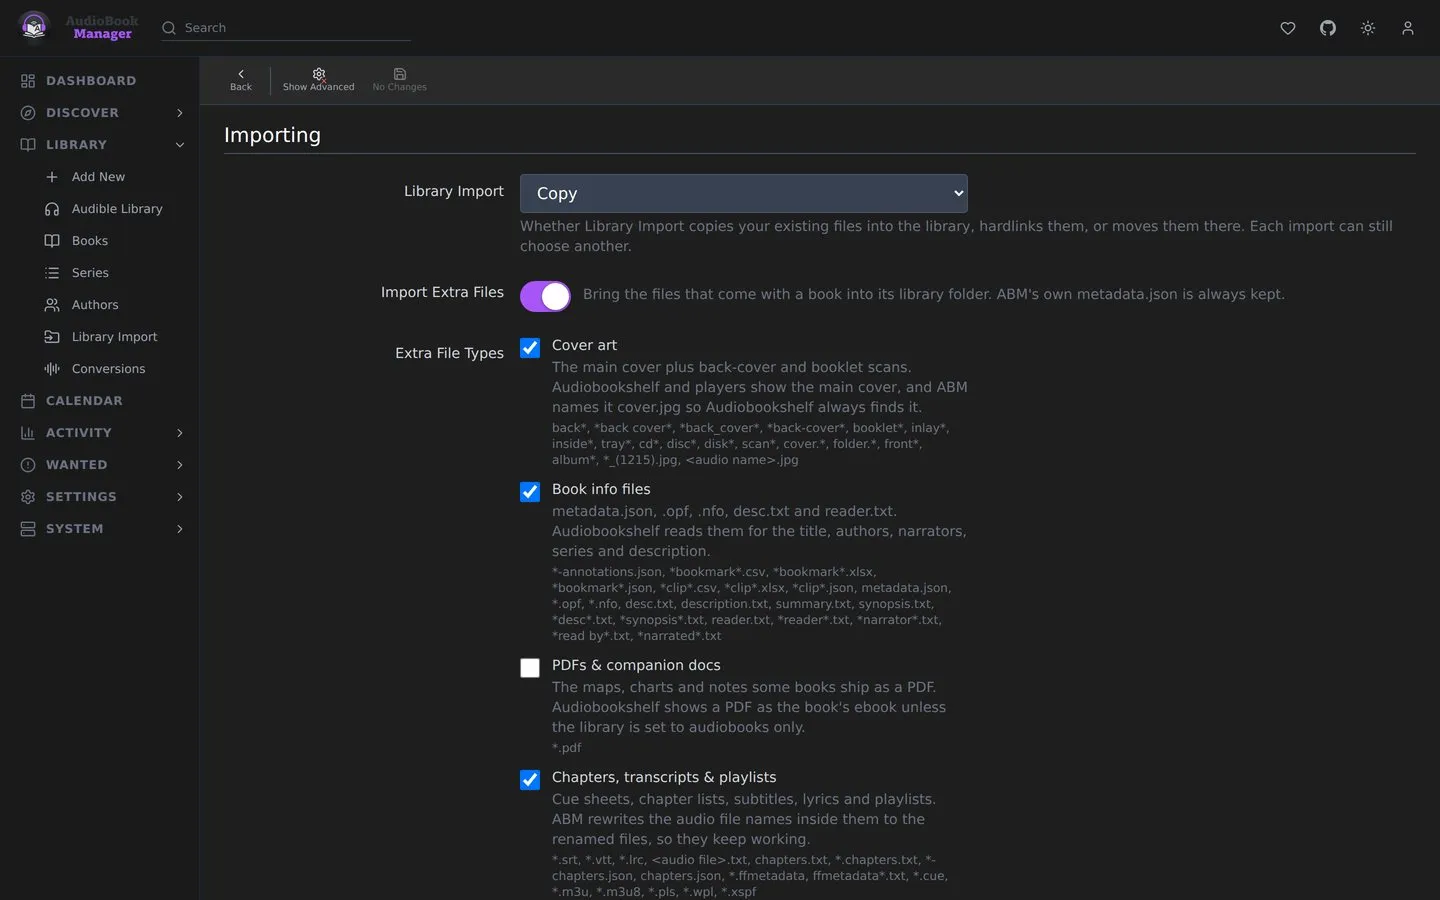Expand the Wanted menu chevron
This screenshot has height=900, width=1440.
tap(180, 465)
